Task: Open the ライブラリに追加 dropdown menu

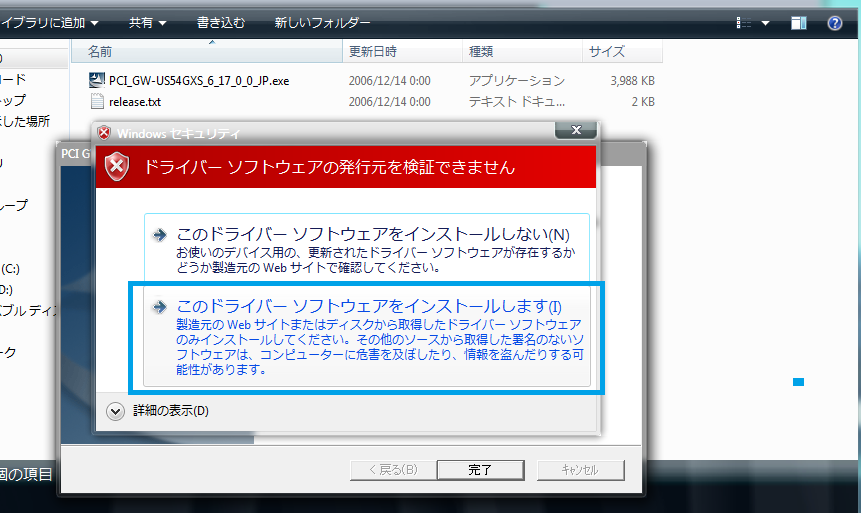Action: [49, 23]
